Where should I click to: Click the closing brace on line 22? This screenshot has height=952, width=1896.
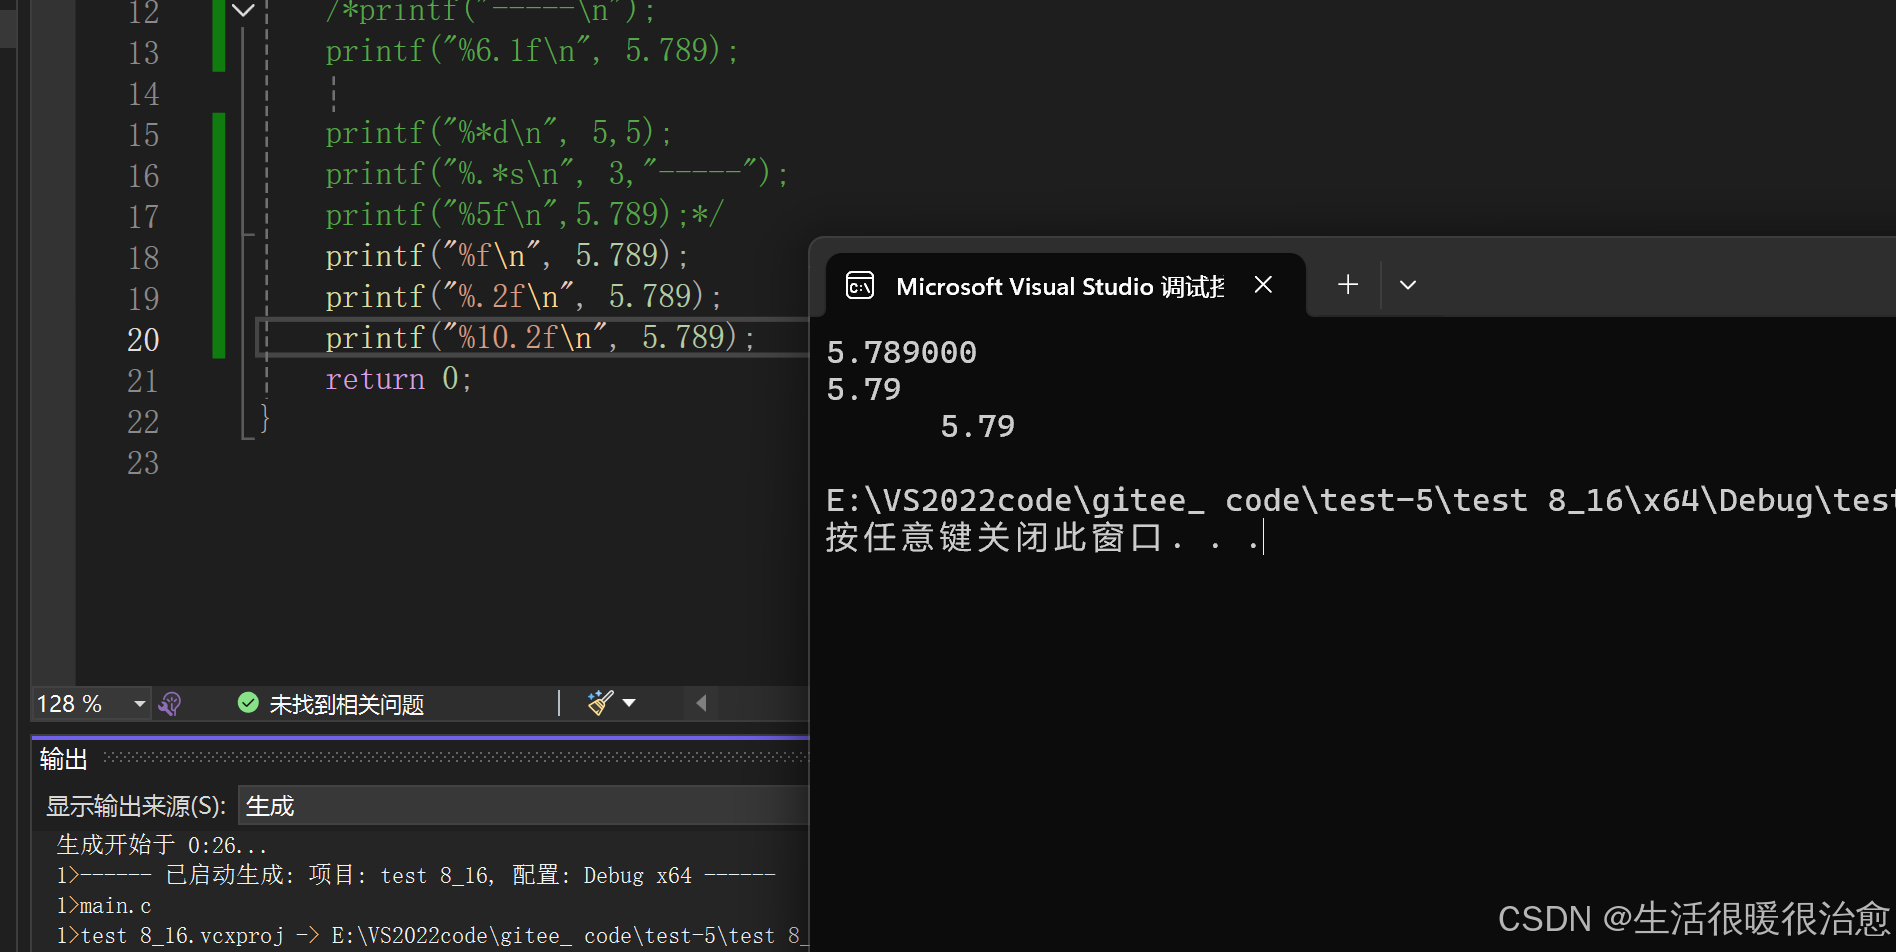[x=264, y=417]
